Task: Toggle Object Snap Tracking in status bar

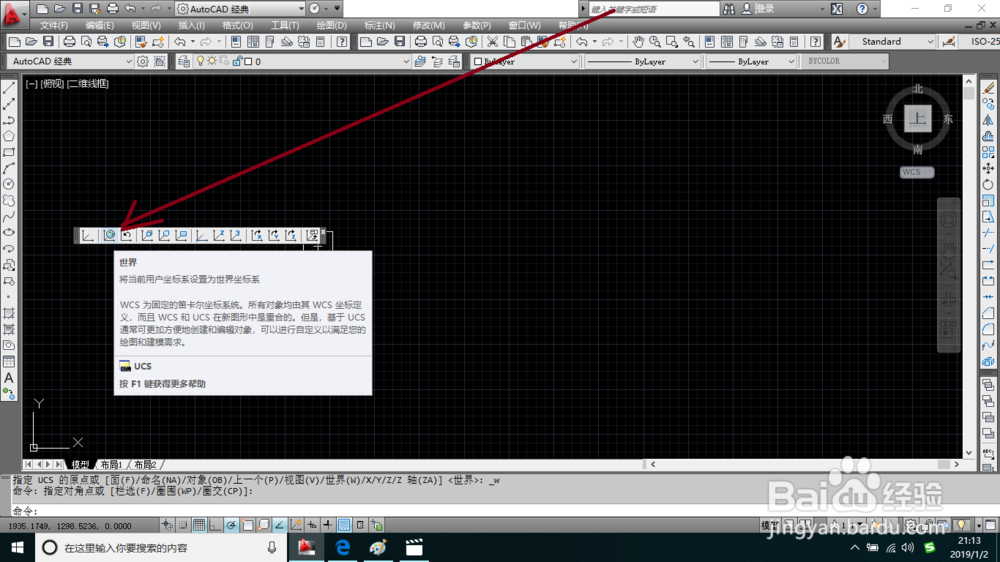Action: [x=279, y=525]
